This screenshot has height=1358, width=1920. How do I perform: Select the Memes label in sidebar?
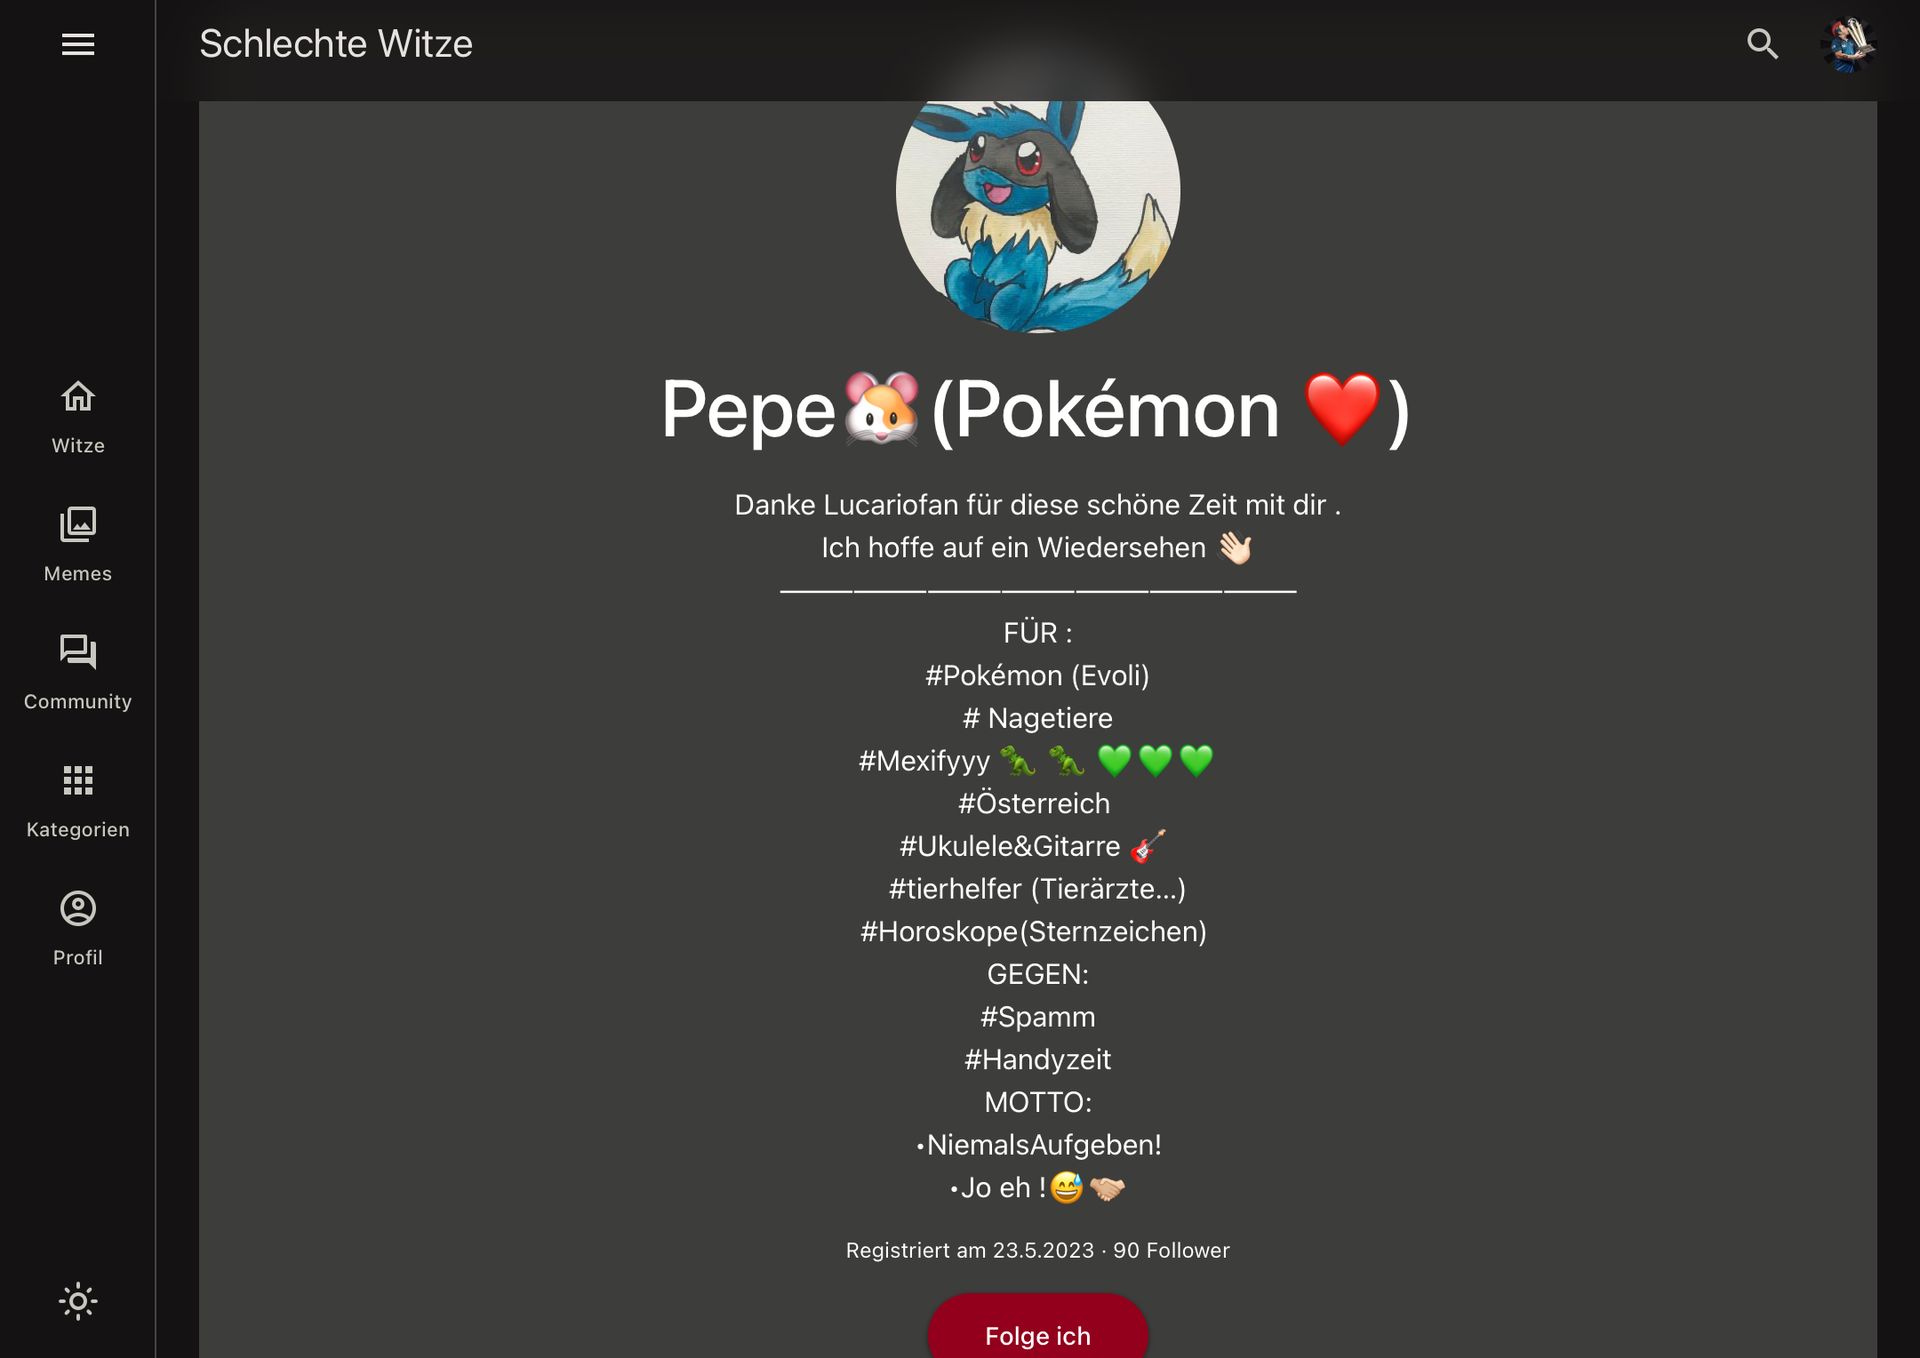coord(78,574)
